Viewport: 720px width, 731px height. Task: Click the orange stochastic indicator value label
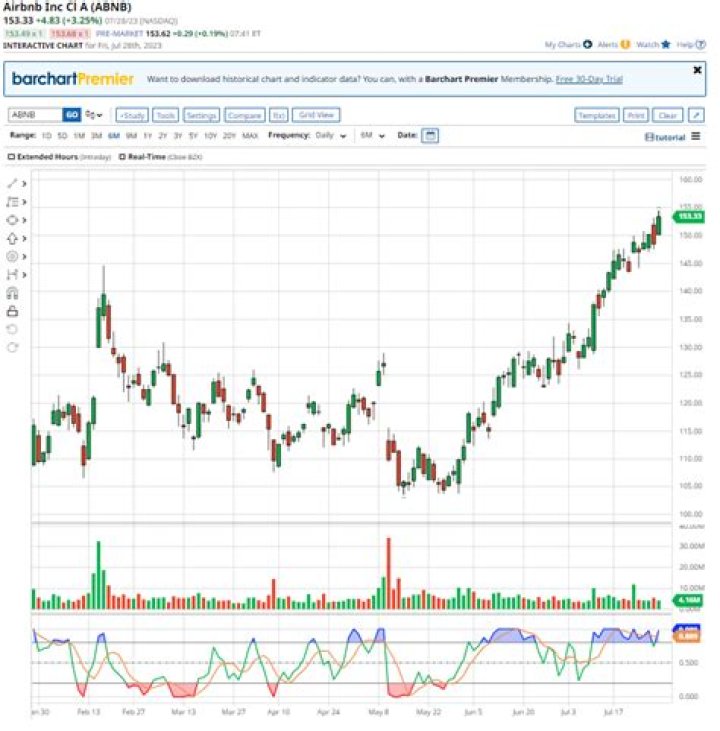point(686,636)
